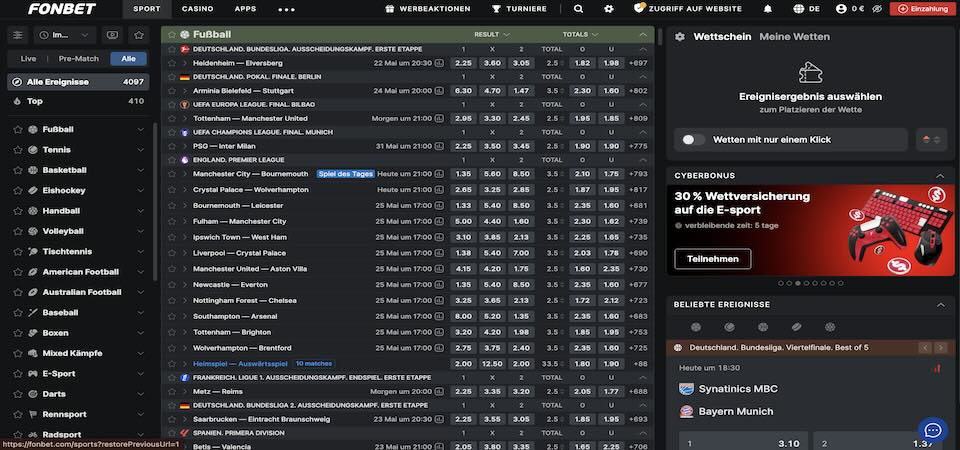Expand the Volleyball sidebar category
The image size is (960, 450).
[x=140, y=231]
